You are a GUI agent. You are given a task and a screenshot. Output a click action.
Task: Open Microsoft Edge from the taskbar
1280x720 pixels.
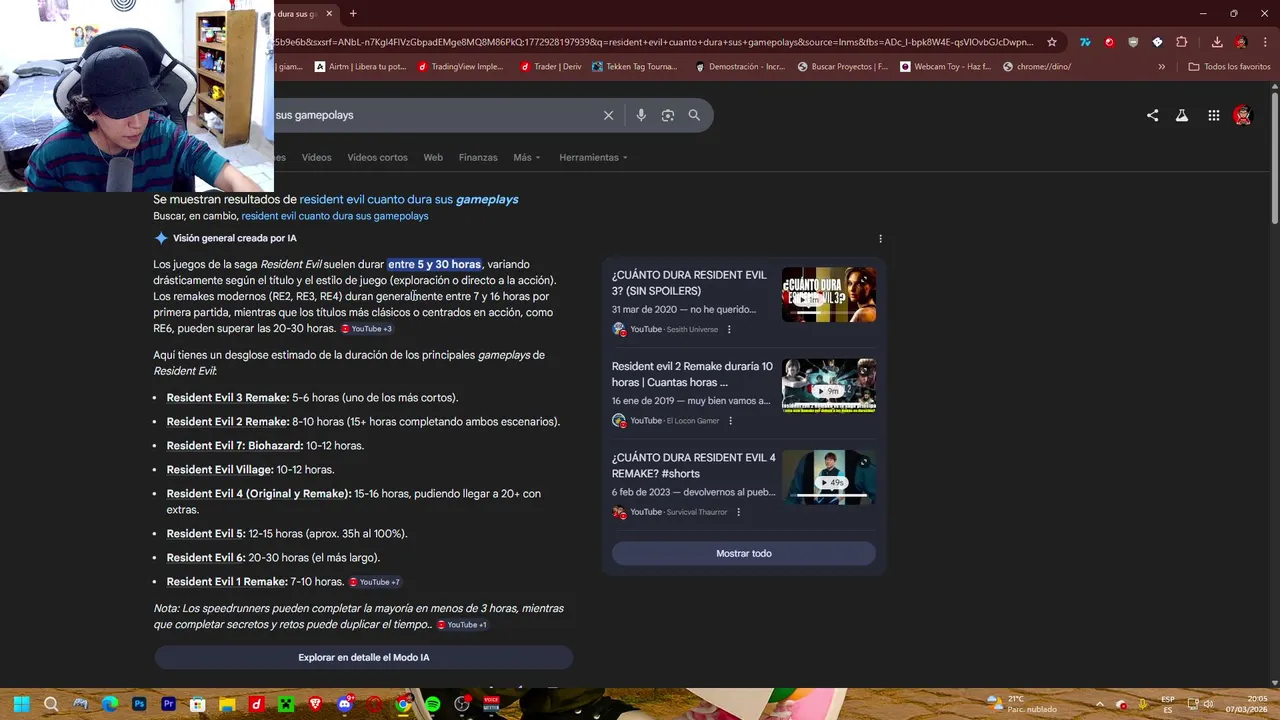click(110, 704)
